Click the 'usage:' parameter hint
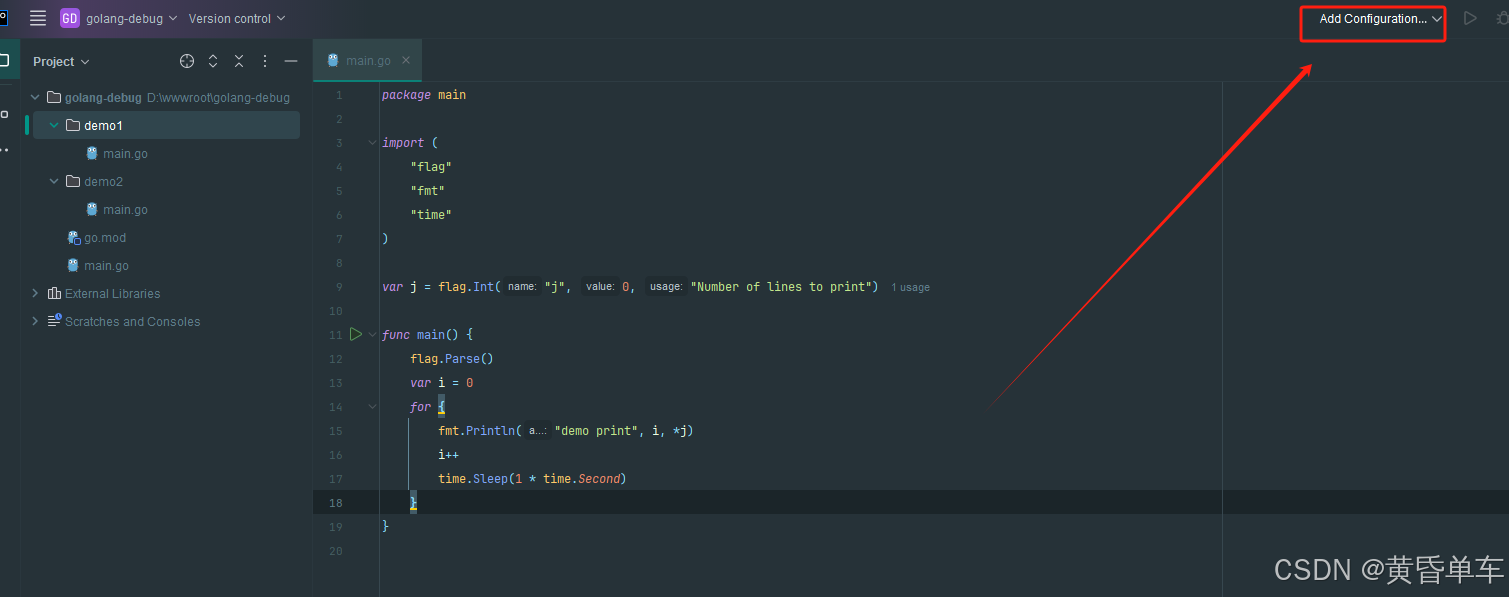 pos(666,287)
